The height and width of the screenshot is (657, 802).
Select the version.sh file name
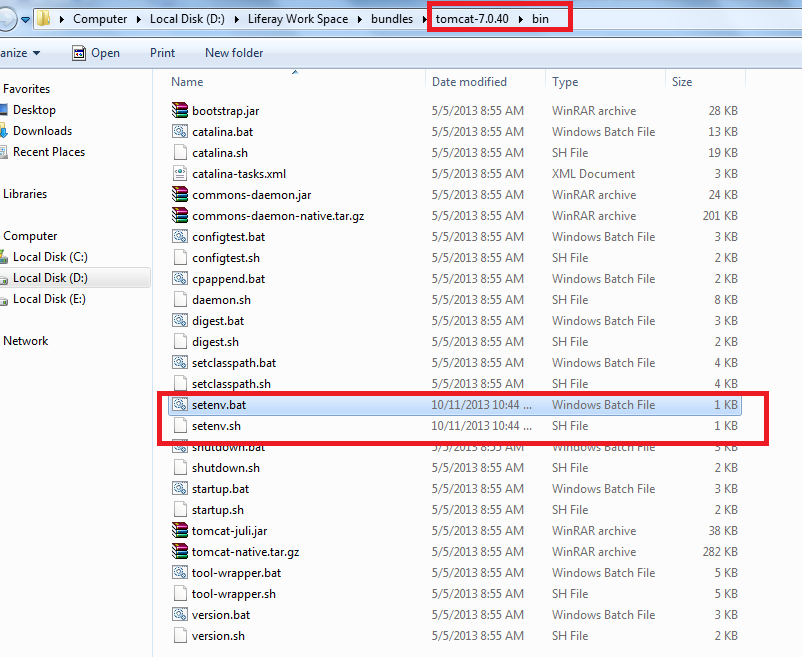tap(218, 636)
